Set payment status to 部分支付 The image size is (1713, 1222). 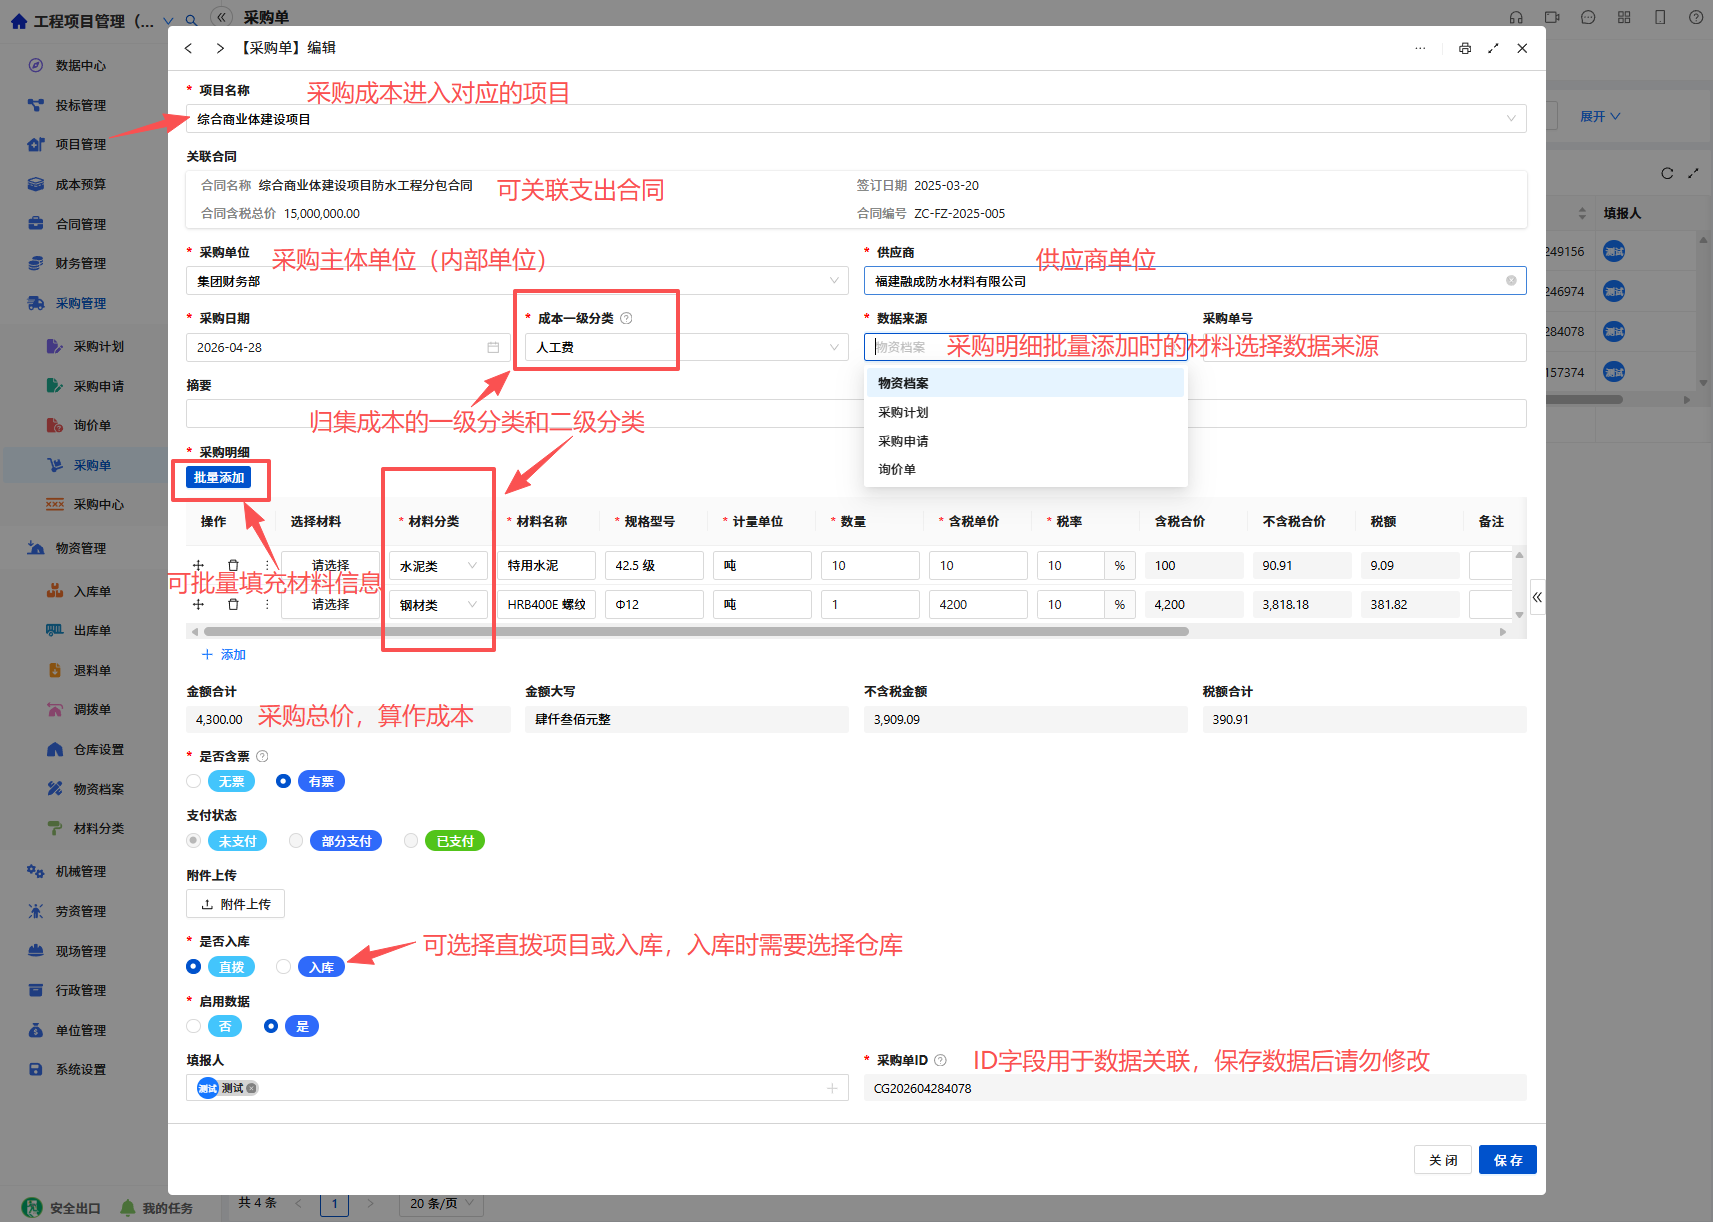click(296, 841)
